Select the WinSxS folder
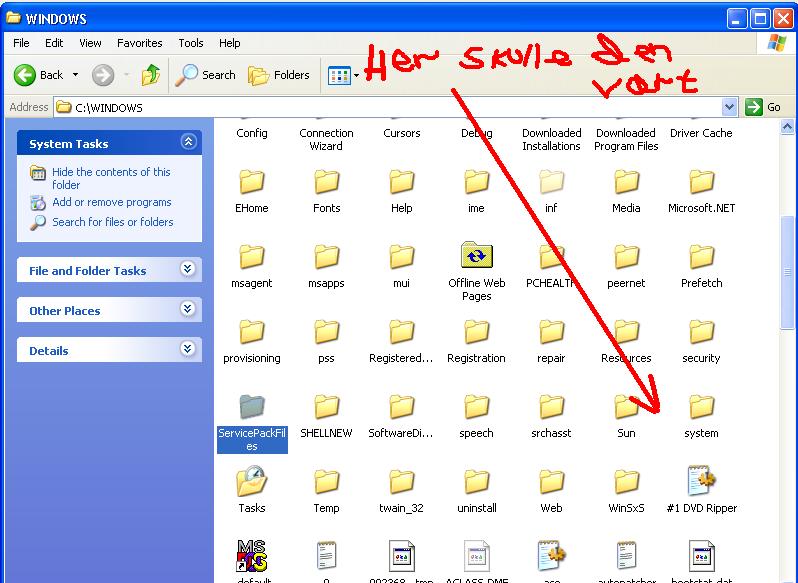The image size is (798, 583). point(626,491)
